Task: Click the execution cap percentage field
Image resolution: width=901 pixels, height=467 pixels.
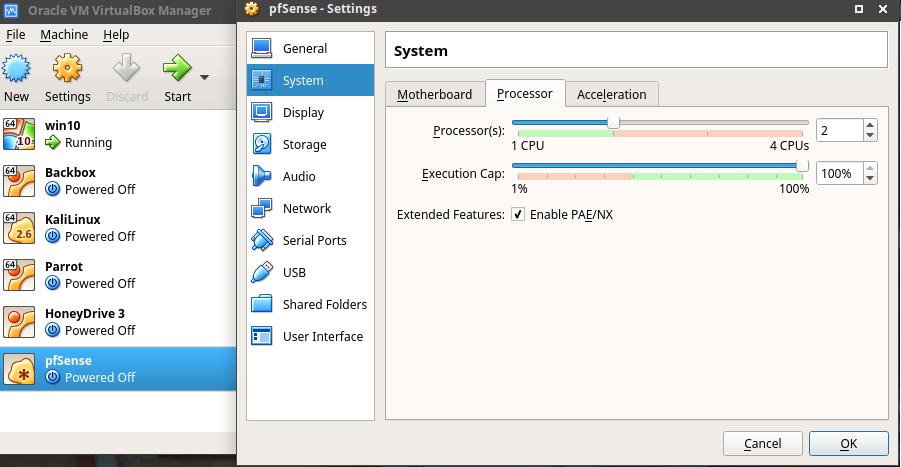Action: 840,173
